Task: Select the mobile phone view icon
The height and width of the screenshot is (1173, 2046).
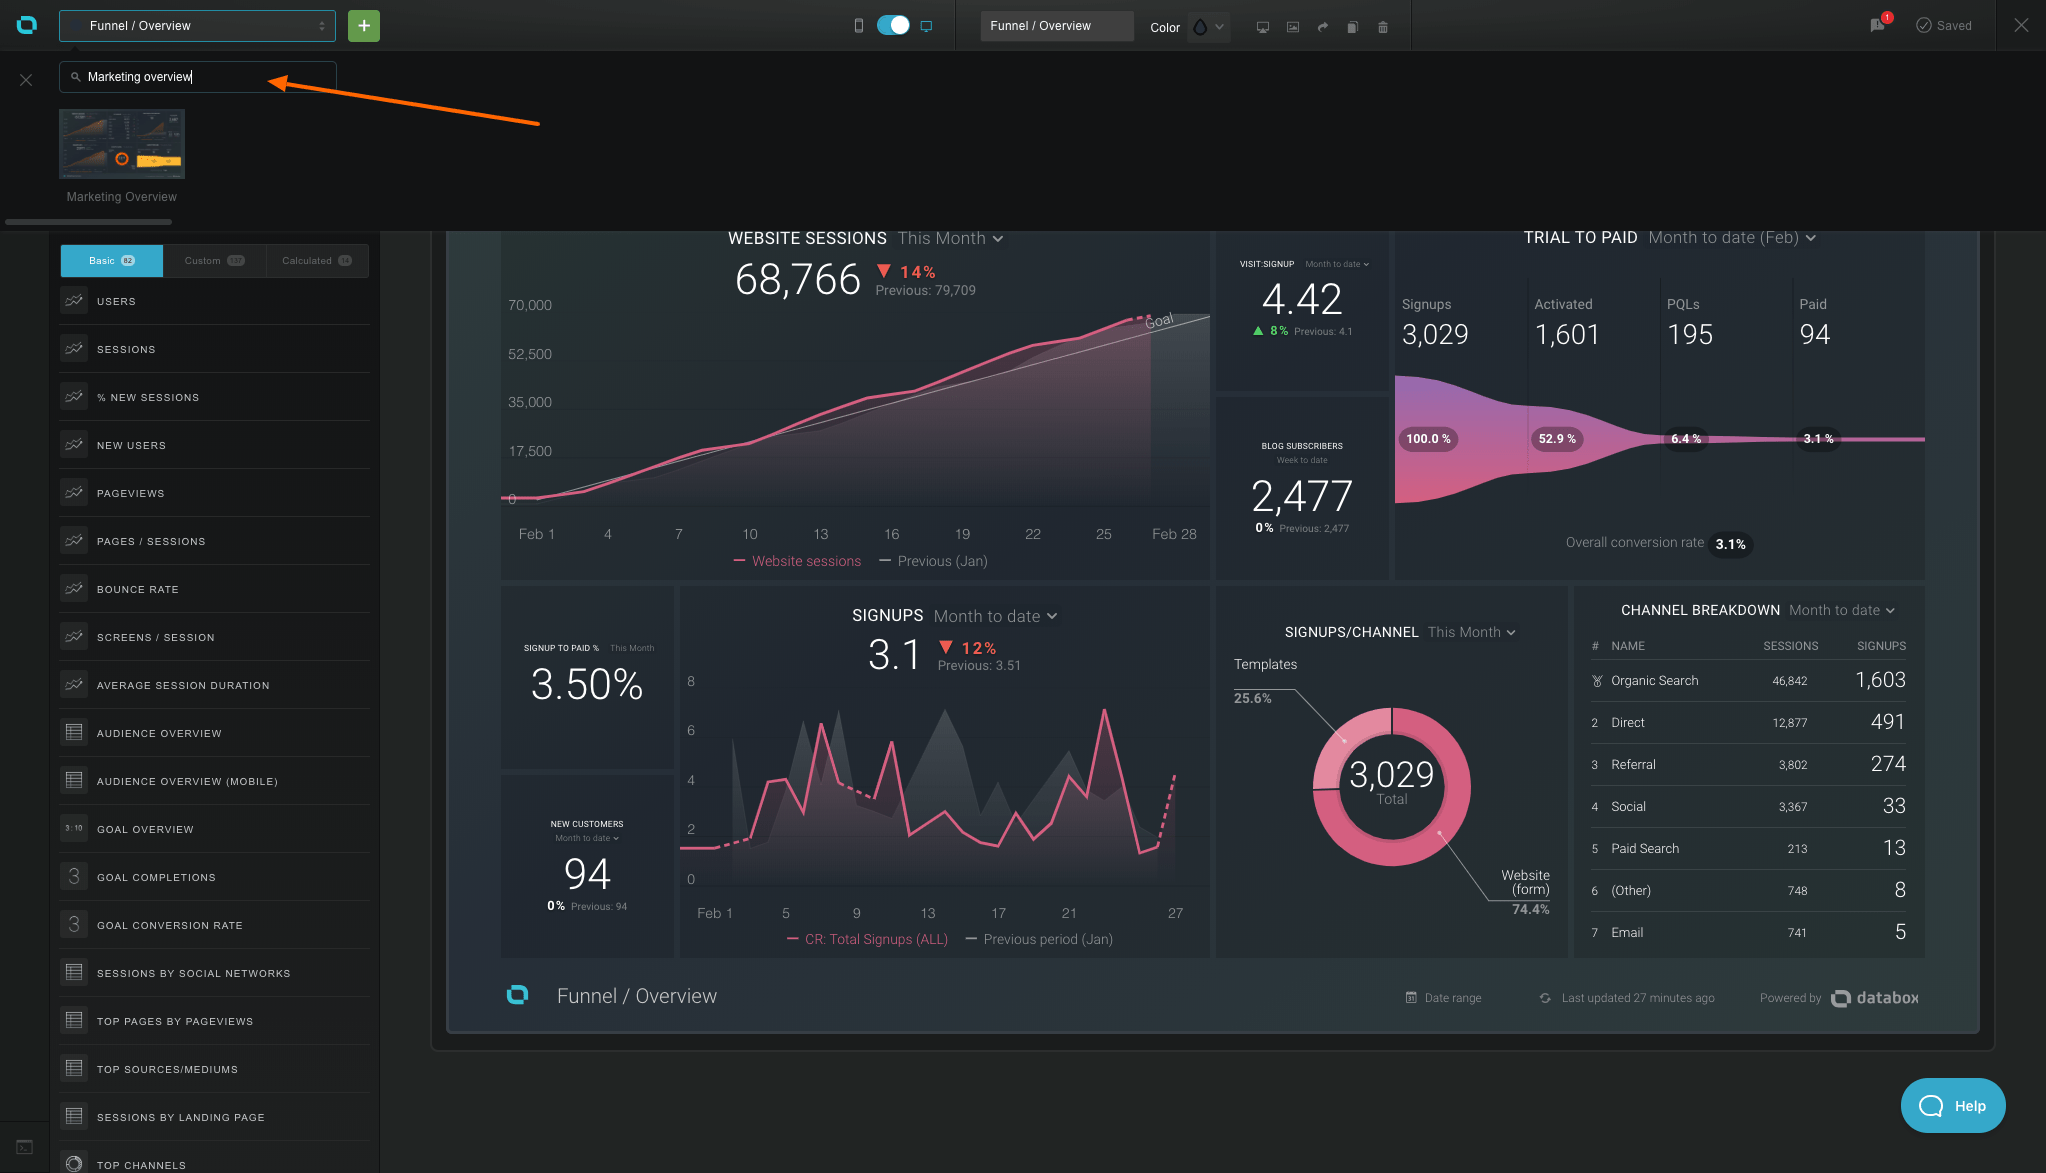Action: [x=858, y=26]
